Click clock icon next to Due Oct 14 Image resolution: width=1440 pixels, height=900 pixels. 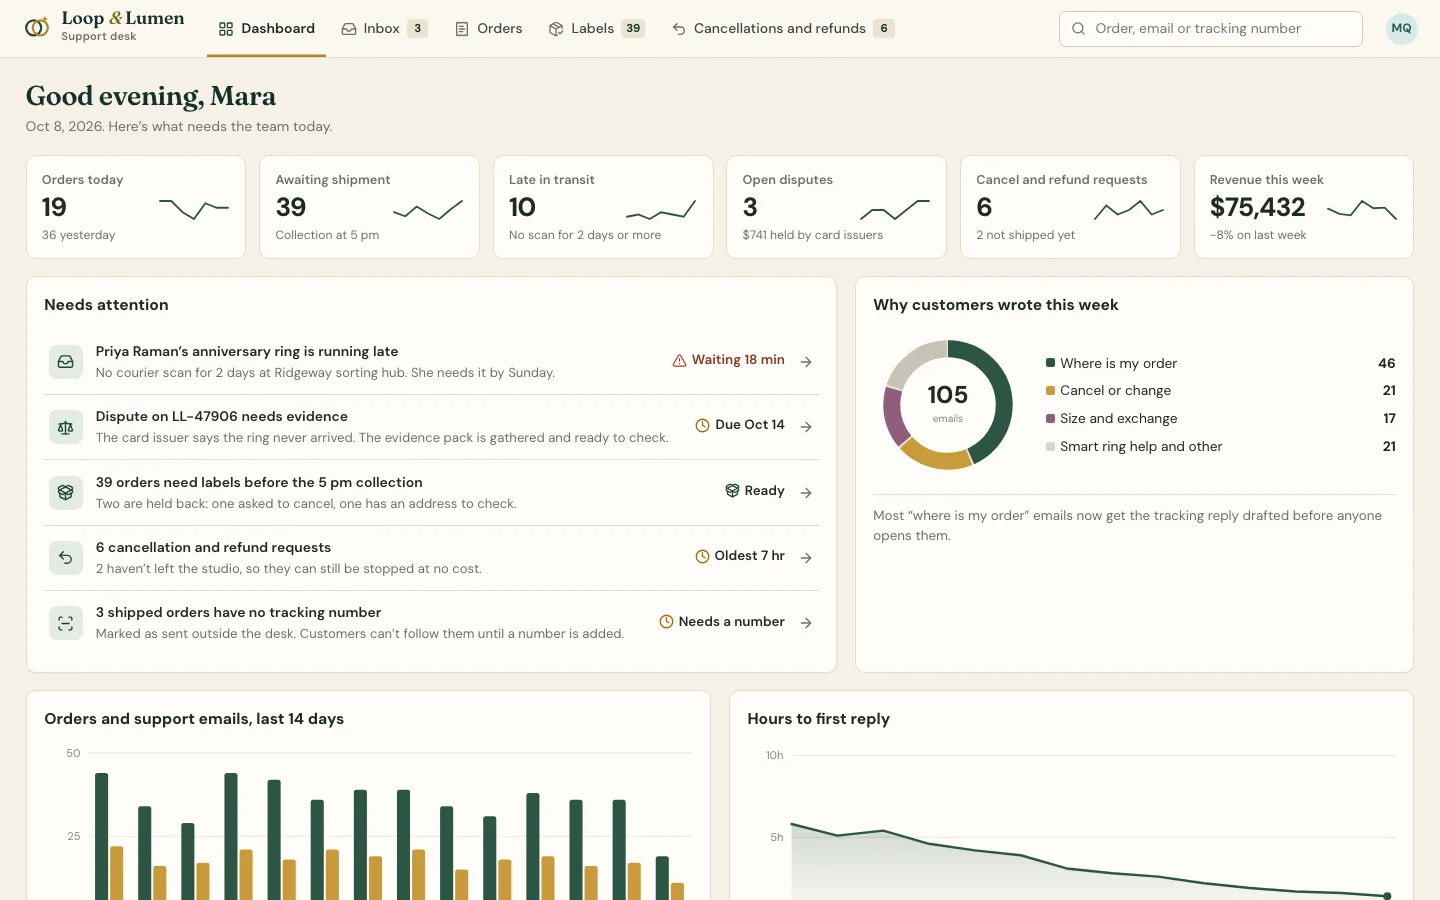(702, 425)
